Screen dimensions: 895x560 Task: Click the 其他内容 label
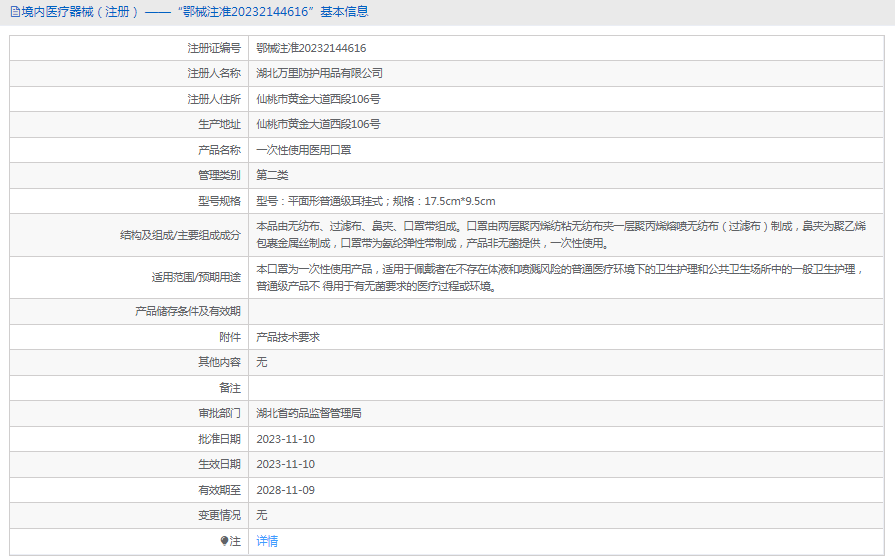[219, 362]
